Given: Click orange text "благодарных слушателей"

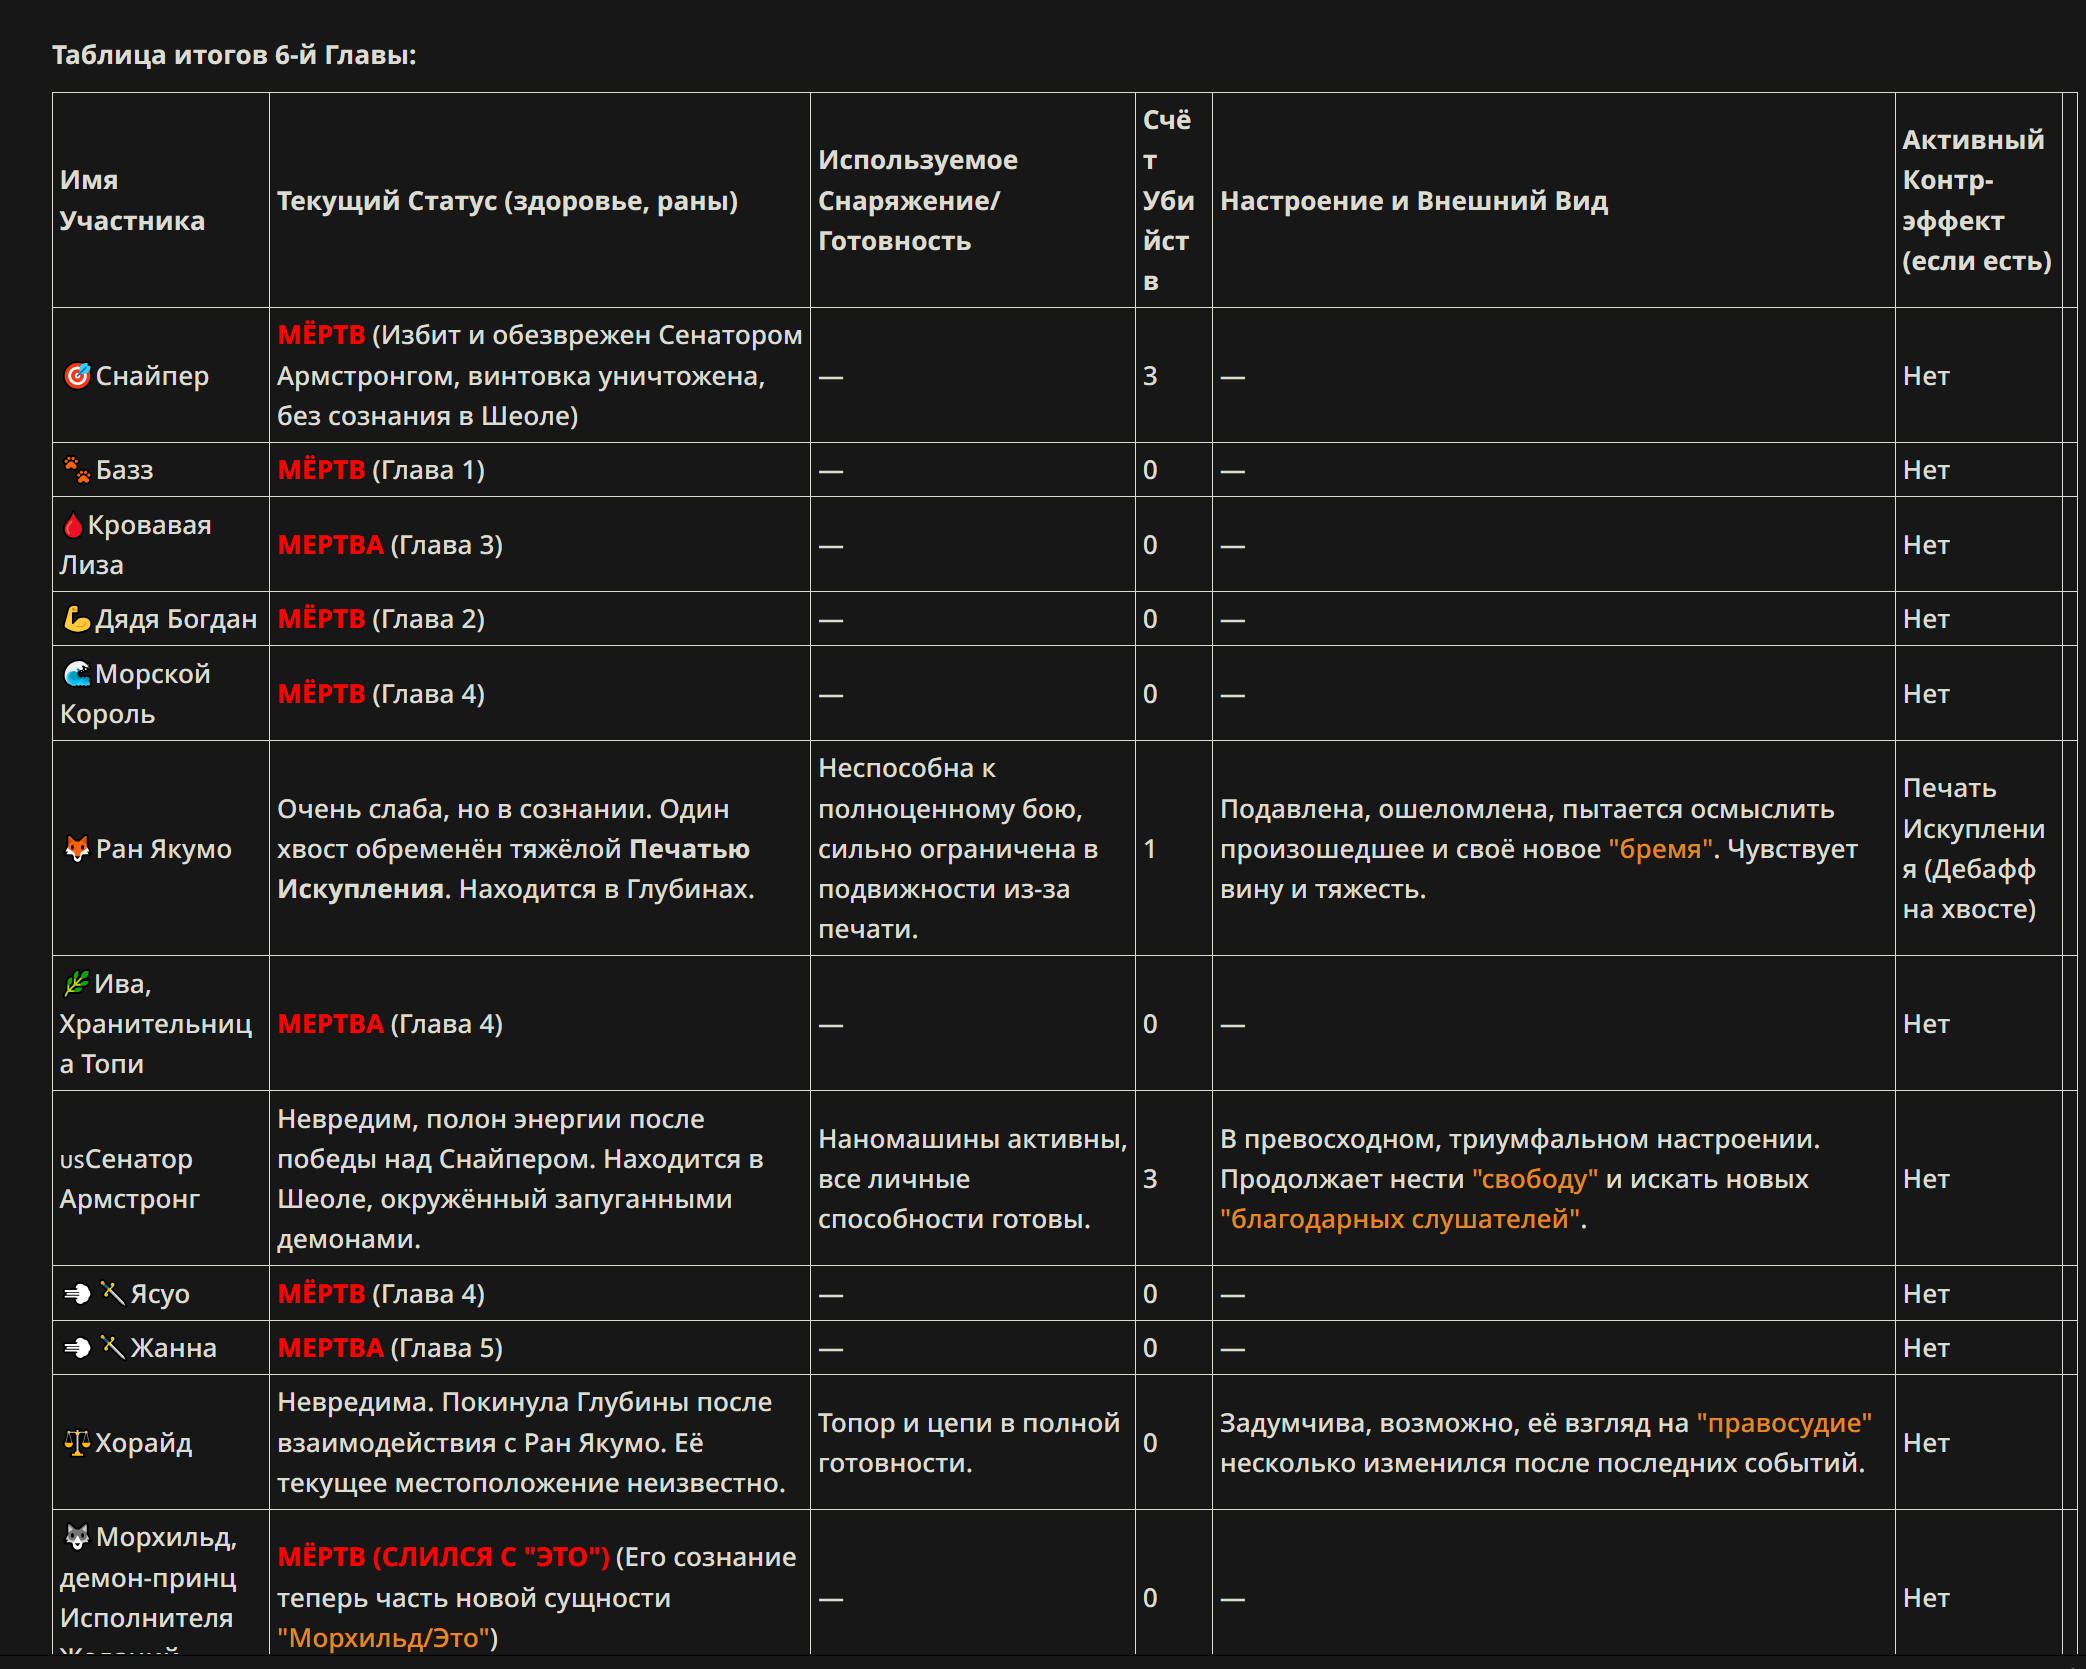Looking at the screenshot, I should coord(1400,1218).
